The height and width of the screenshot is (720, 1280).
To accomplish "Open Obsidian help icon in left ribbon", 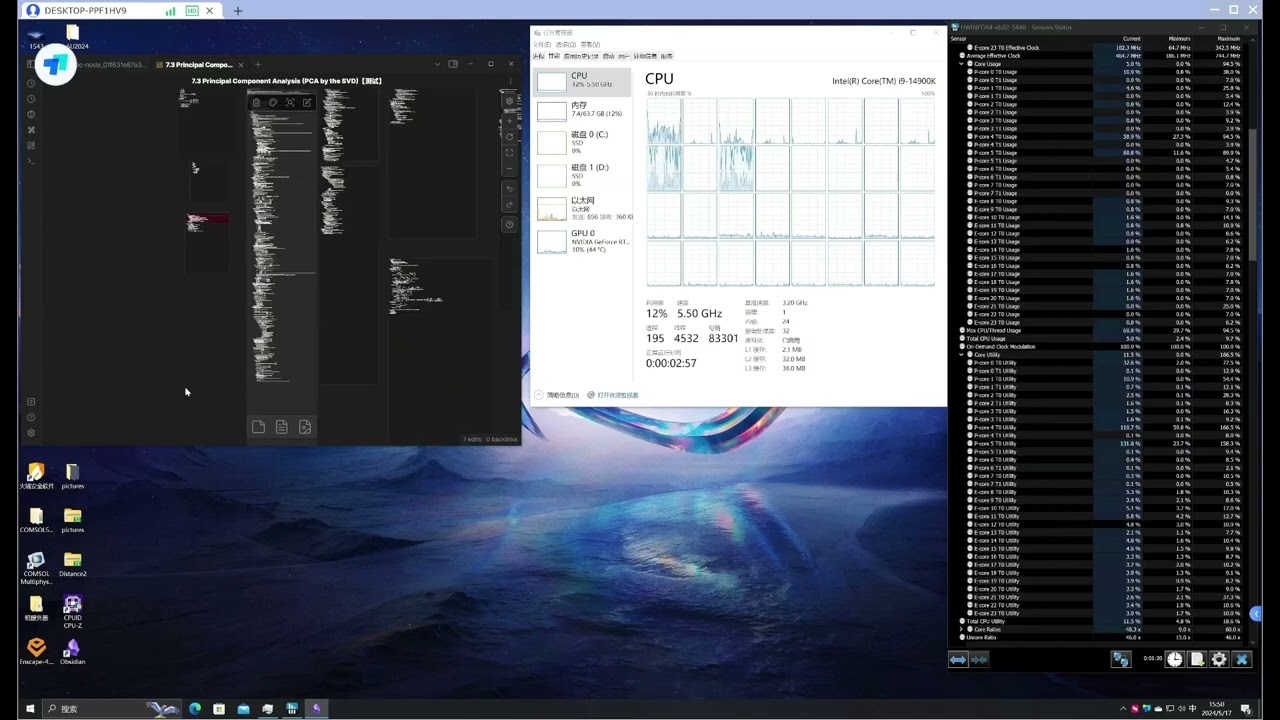I will (31, 417).
